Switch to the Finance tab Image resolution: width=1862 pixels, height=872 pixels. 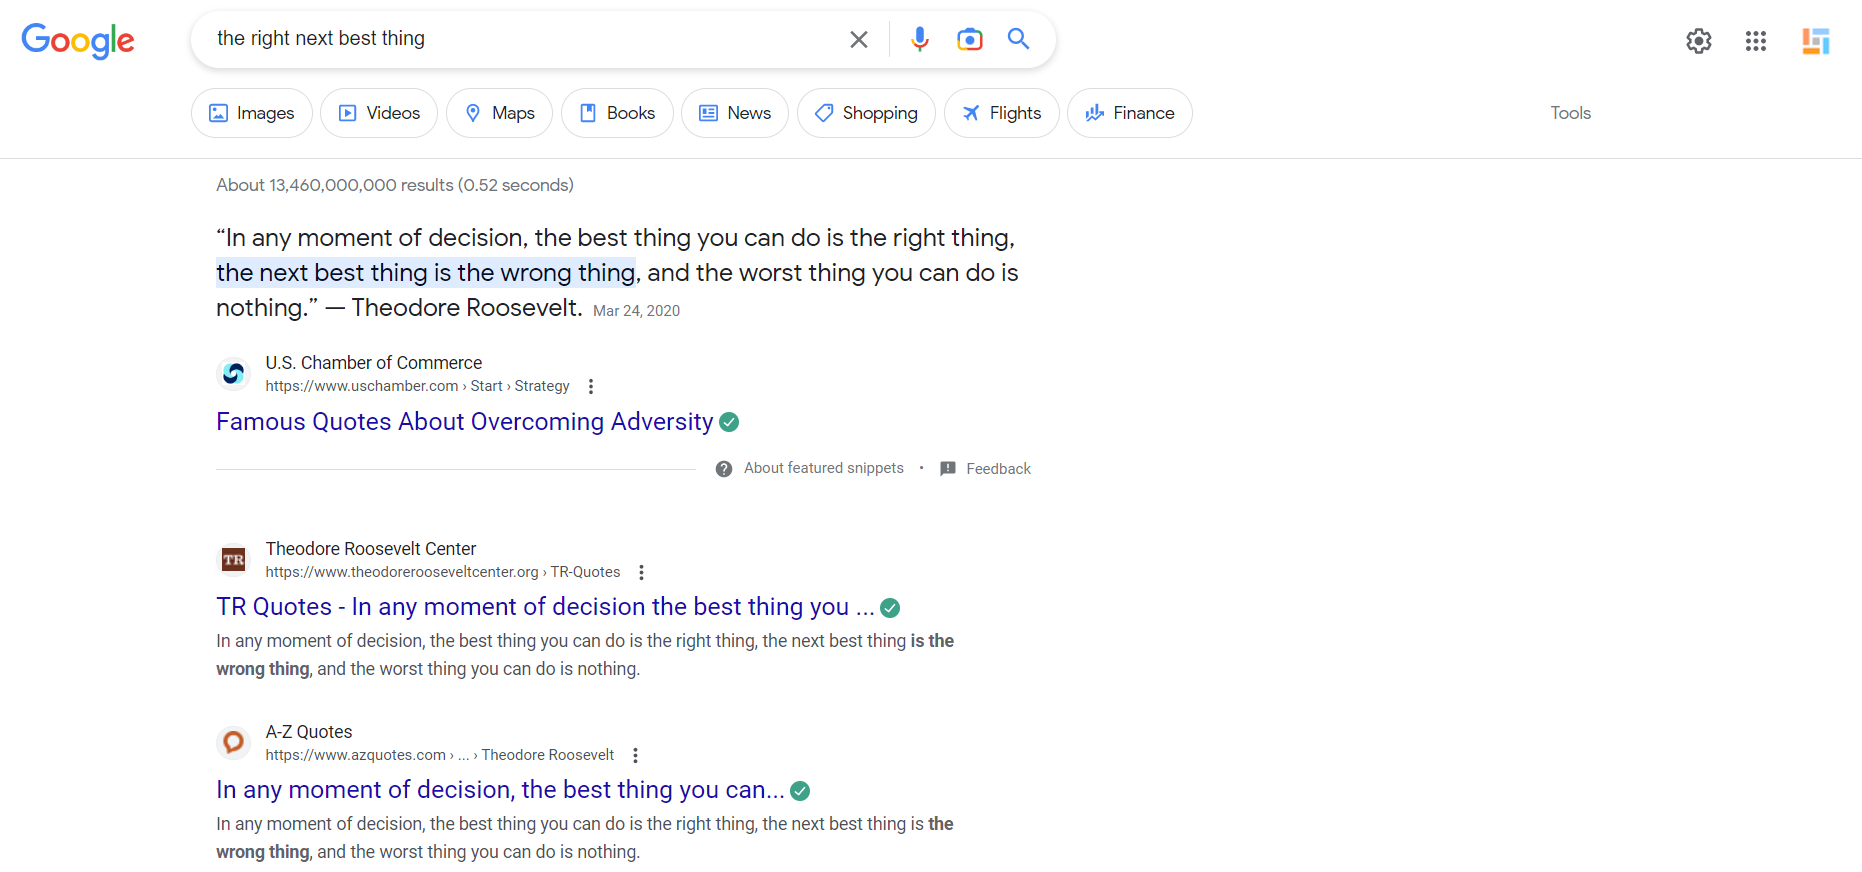click(x=1130, y=113)
